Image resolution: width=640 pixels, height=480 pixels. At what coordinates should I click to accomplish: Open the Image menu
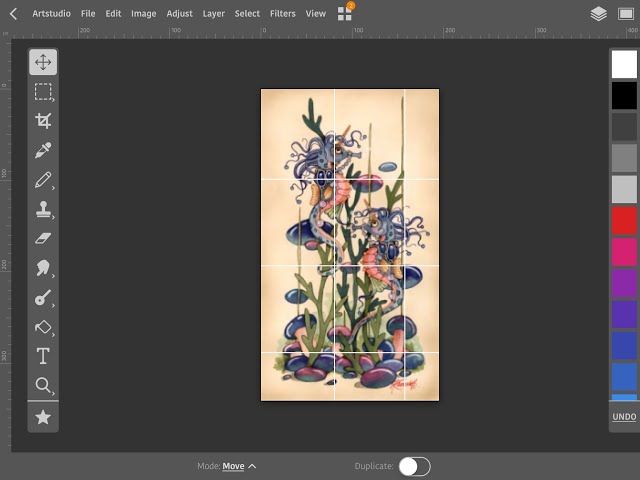143,13
